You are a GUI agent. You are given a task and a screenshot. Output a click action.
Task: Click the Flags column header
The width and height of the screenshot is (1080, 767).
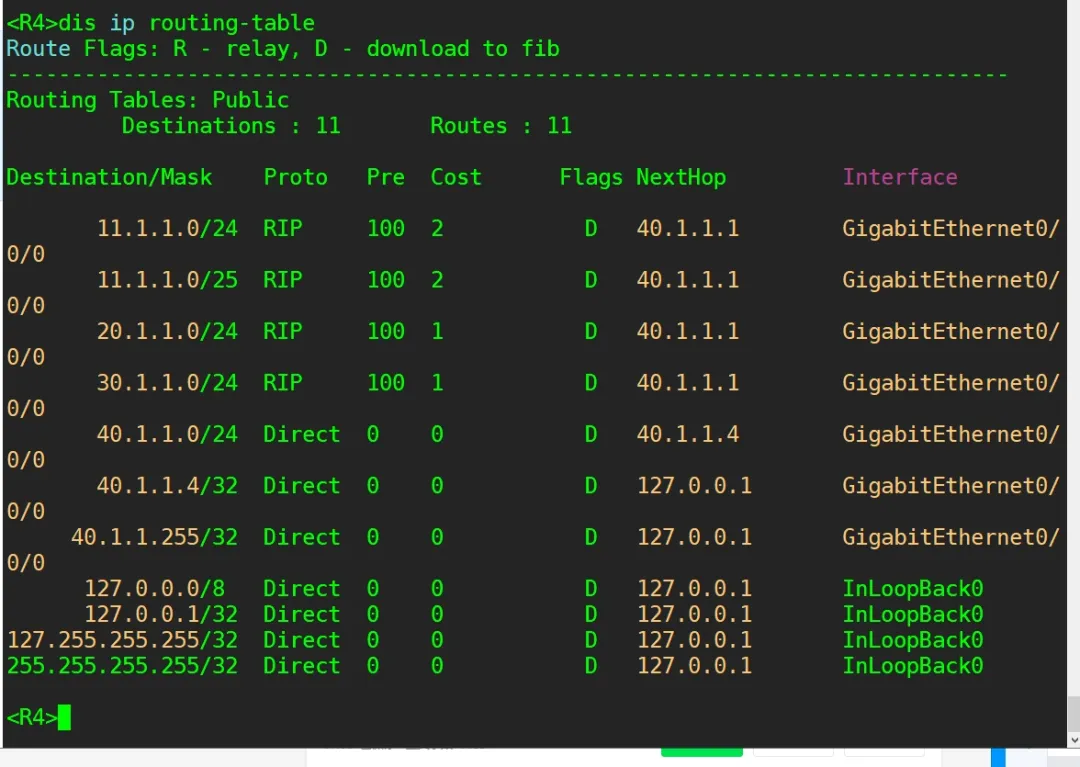(x=590, y=177)
